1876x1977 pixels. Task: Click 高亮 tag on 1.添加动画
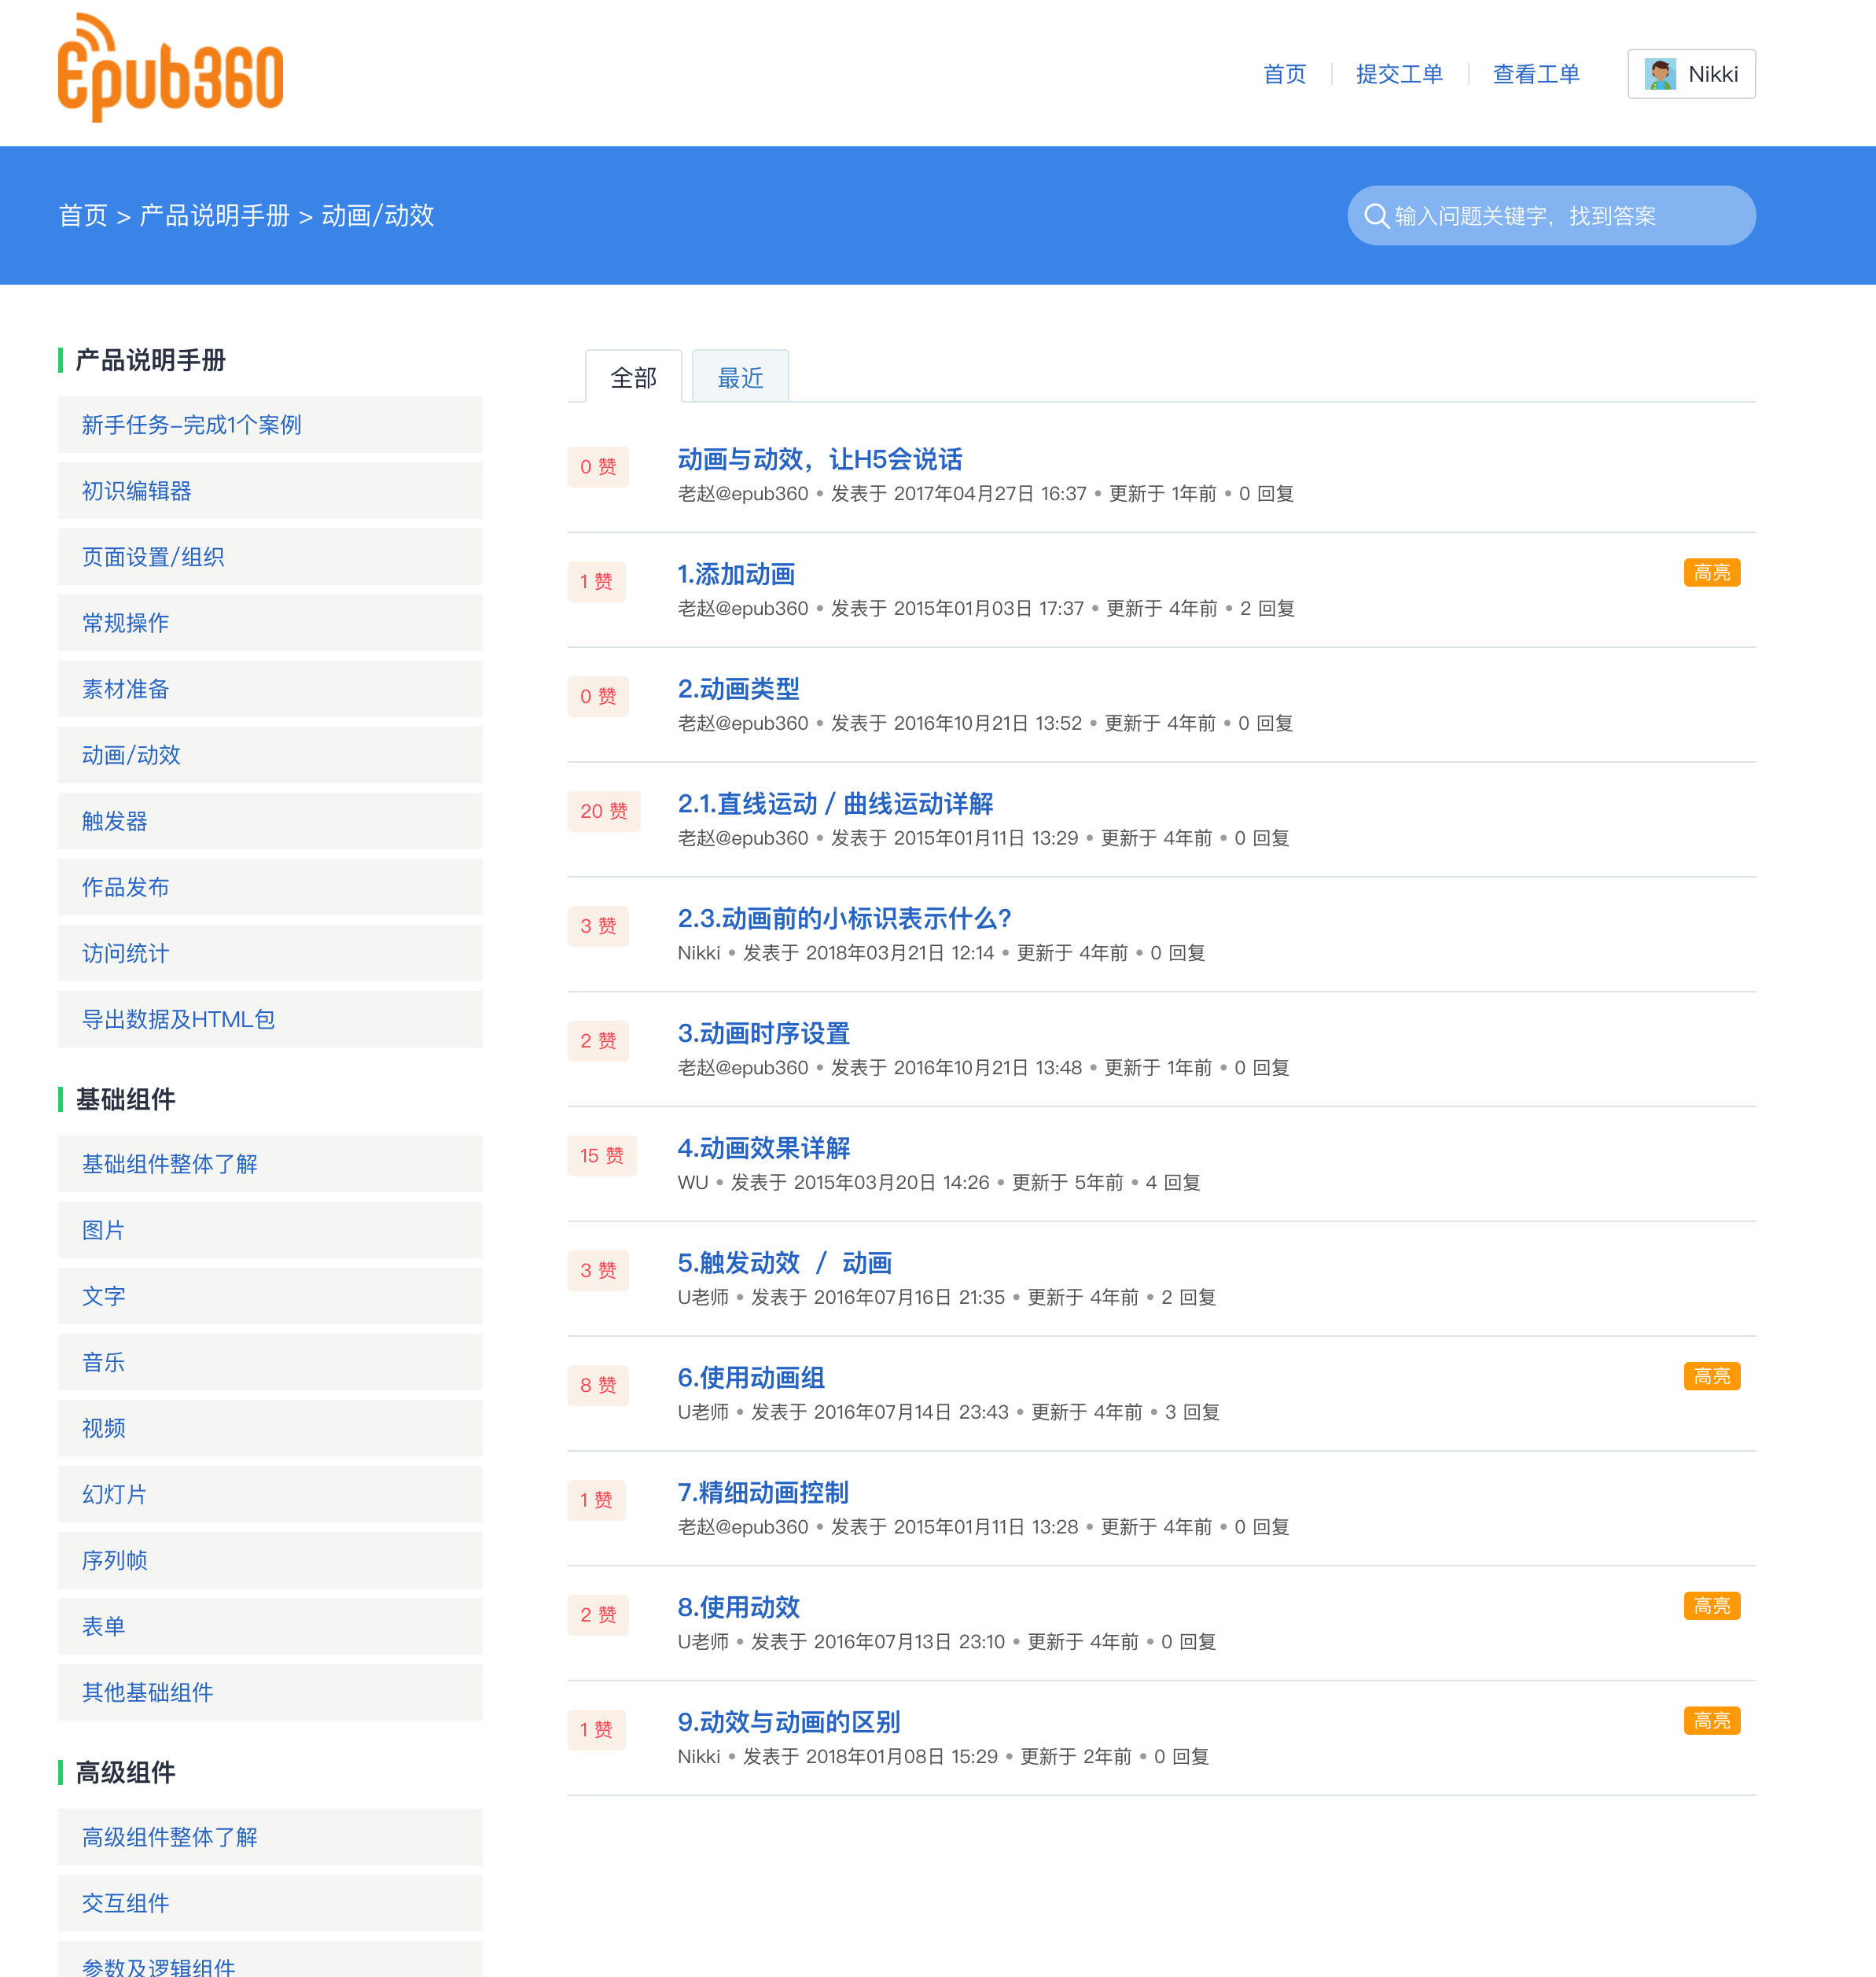point(1711,572)
